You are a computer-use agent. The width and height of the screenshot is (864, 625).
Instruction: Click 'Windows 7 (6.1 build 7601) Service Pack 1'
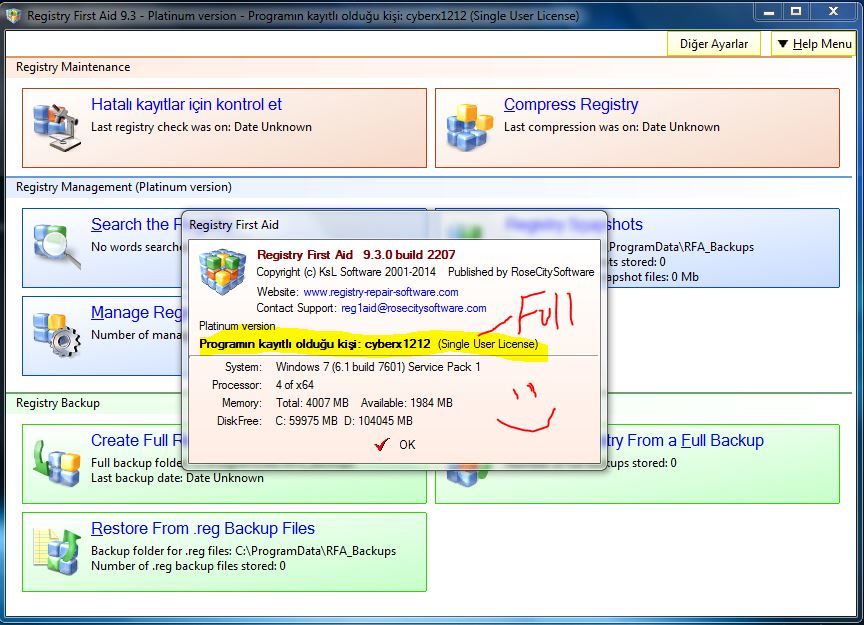[x=378, y=367]
